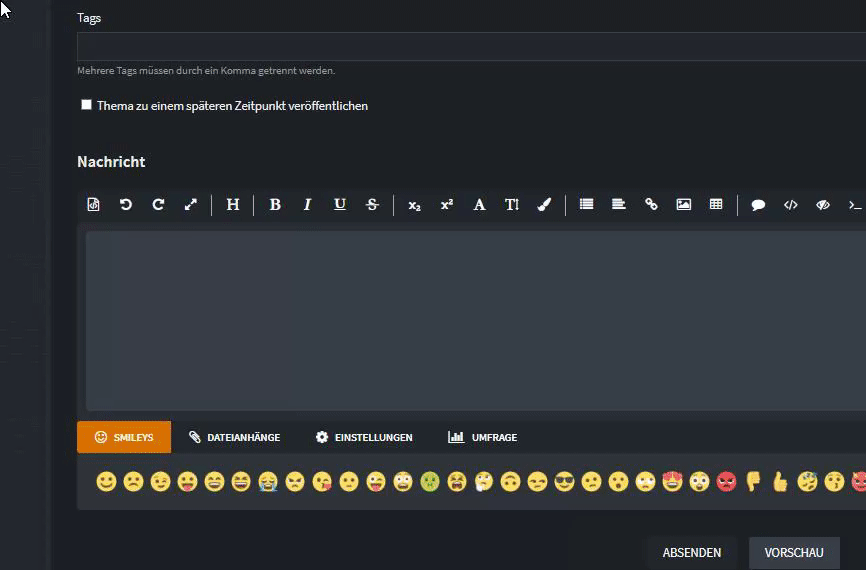Check publish topic at a later time
This screenshot has width=866, height=570.
86,105
